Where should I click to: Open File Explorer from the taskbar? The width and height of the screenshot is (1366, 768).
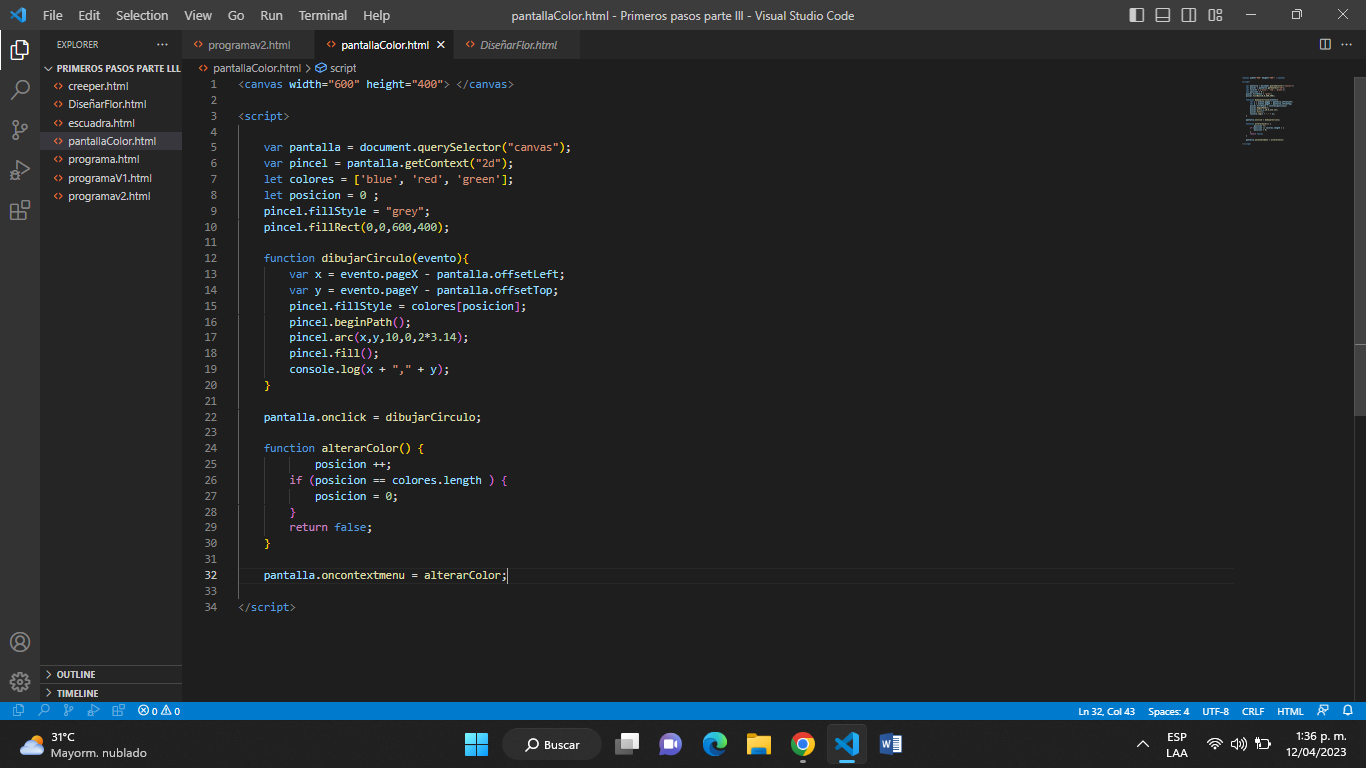(x=758, y=745)
